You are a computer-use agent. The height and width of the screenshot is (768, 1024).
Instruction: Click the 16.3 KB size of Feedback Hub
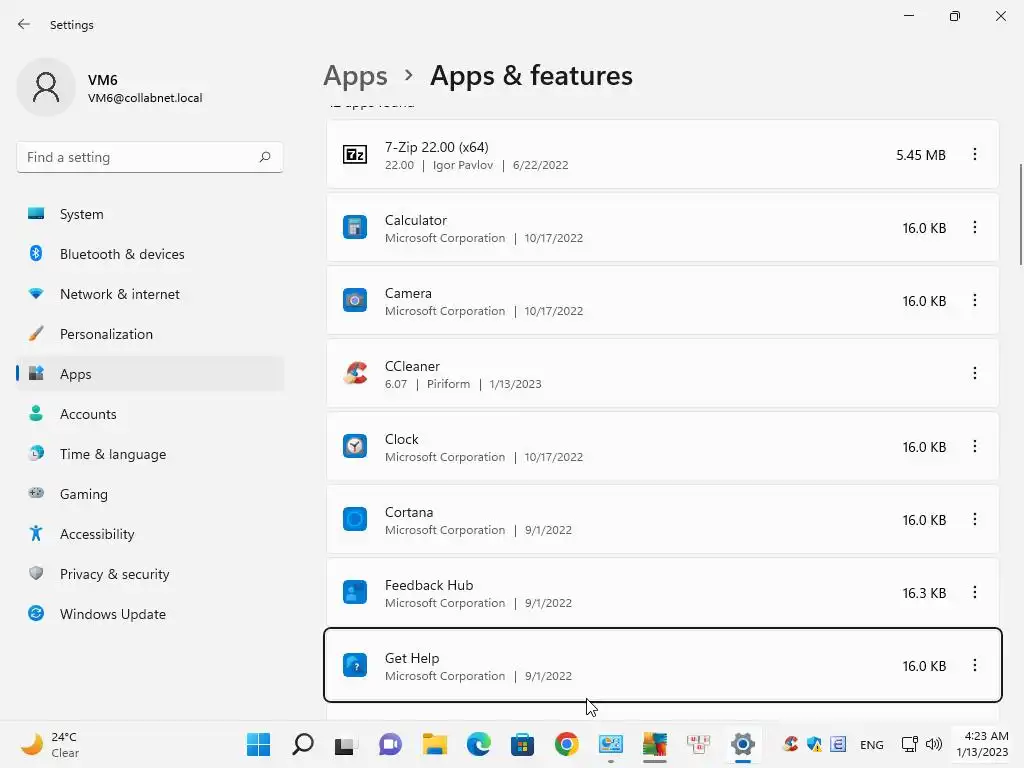pyautogui.click(x=924, y=593)
